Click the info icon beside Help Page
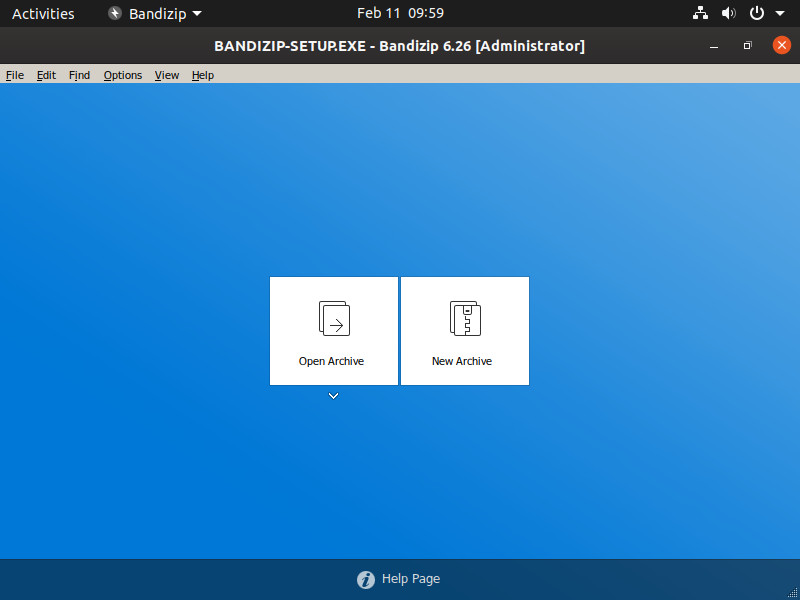 [366, 579]
